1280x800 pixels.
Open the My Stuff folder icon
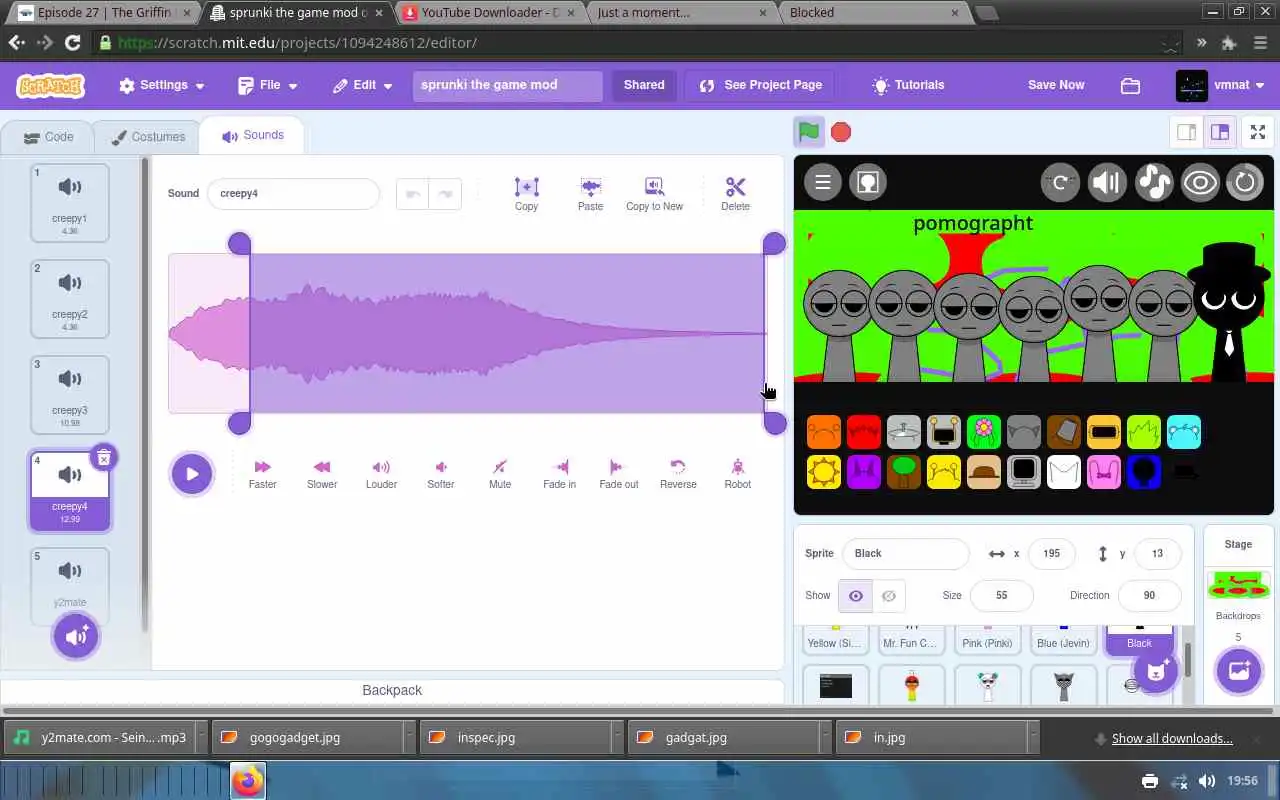tap(1130, 86)
